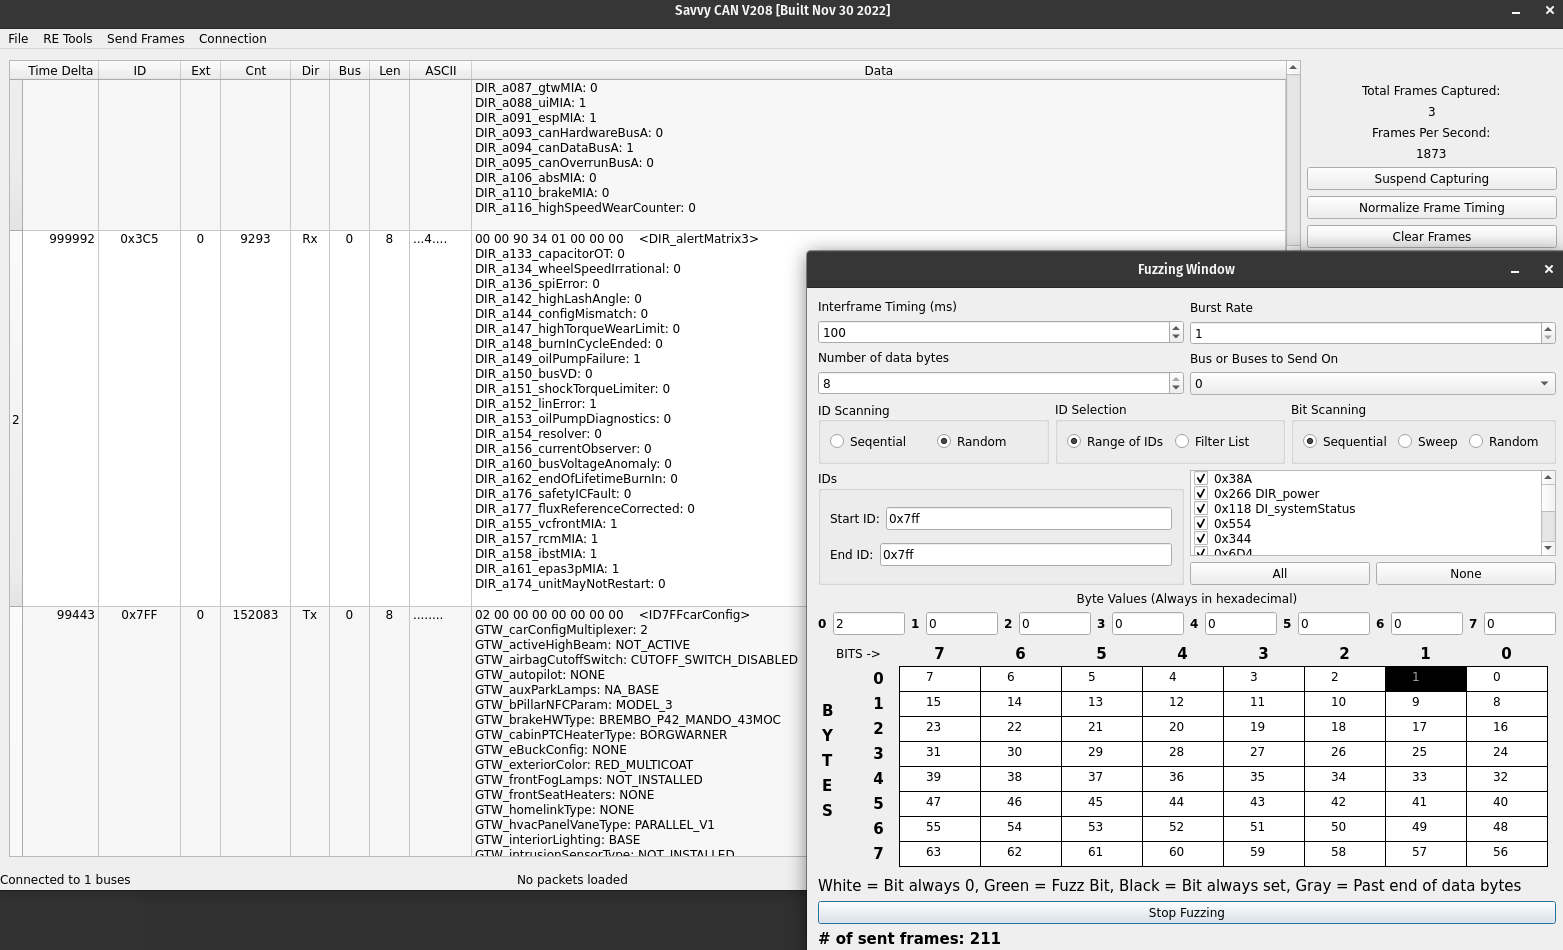
Task: Click the ASCII column header
Action: tap(440, 71)
